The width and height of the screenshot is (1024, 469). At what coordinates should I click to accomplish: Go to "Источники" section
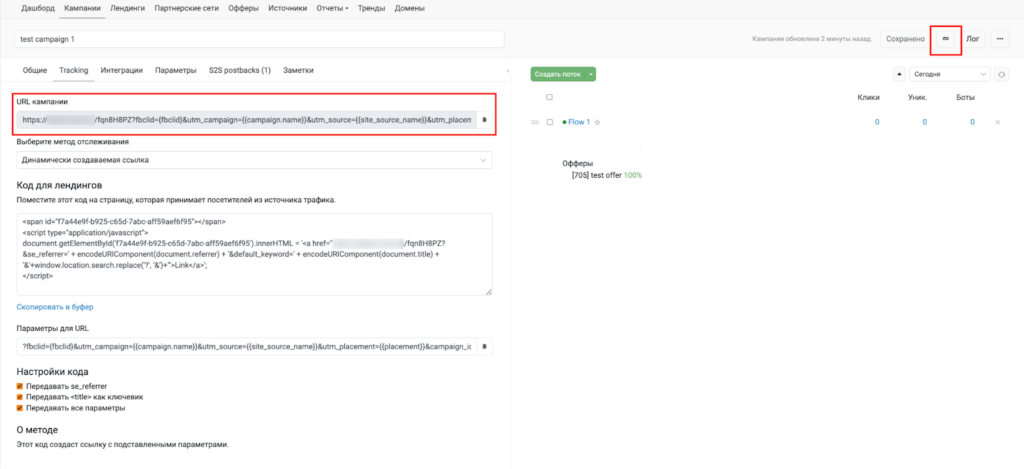(287, 8)
